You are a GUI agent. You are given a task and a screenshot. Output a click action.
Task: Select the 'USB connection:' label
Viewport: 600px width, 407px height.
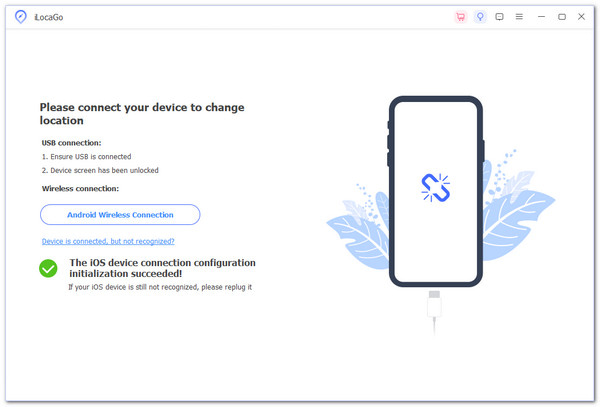point(72,143)
